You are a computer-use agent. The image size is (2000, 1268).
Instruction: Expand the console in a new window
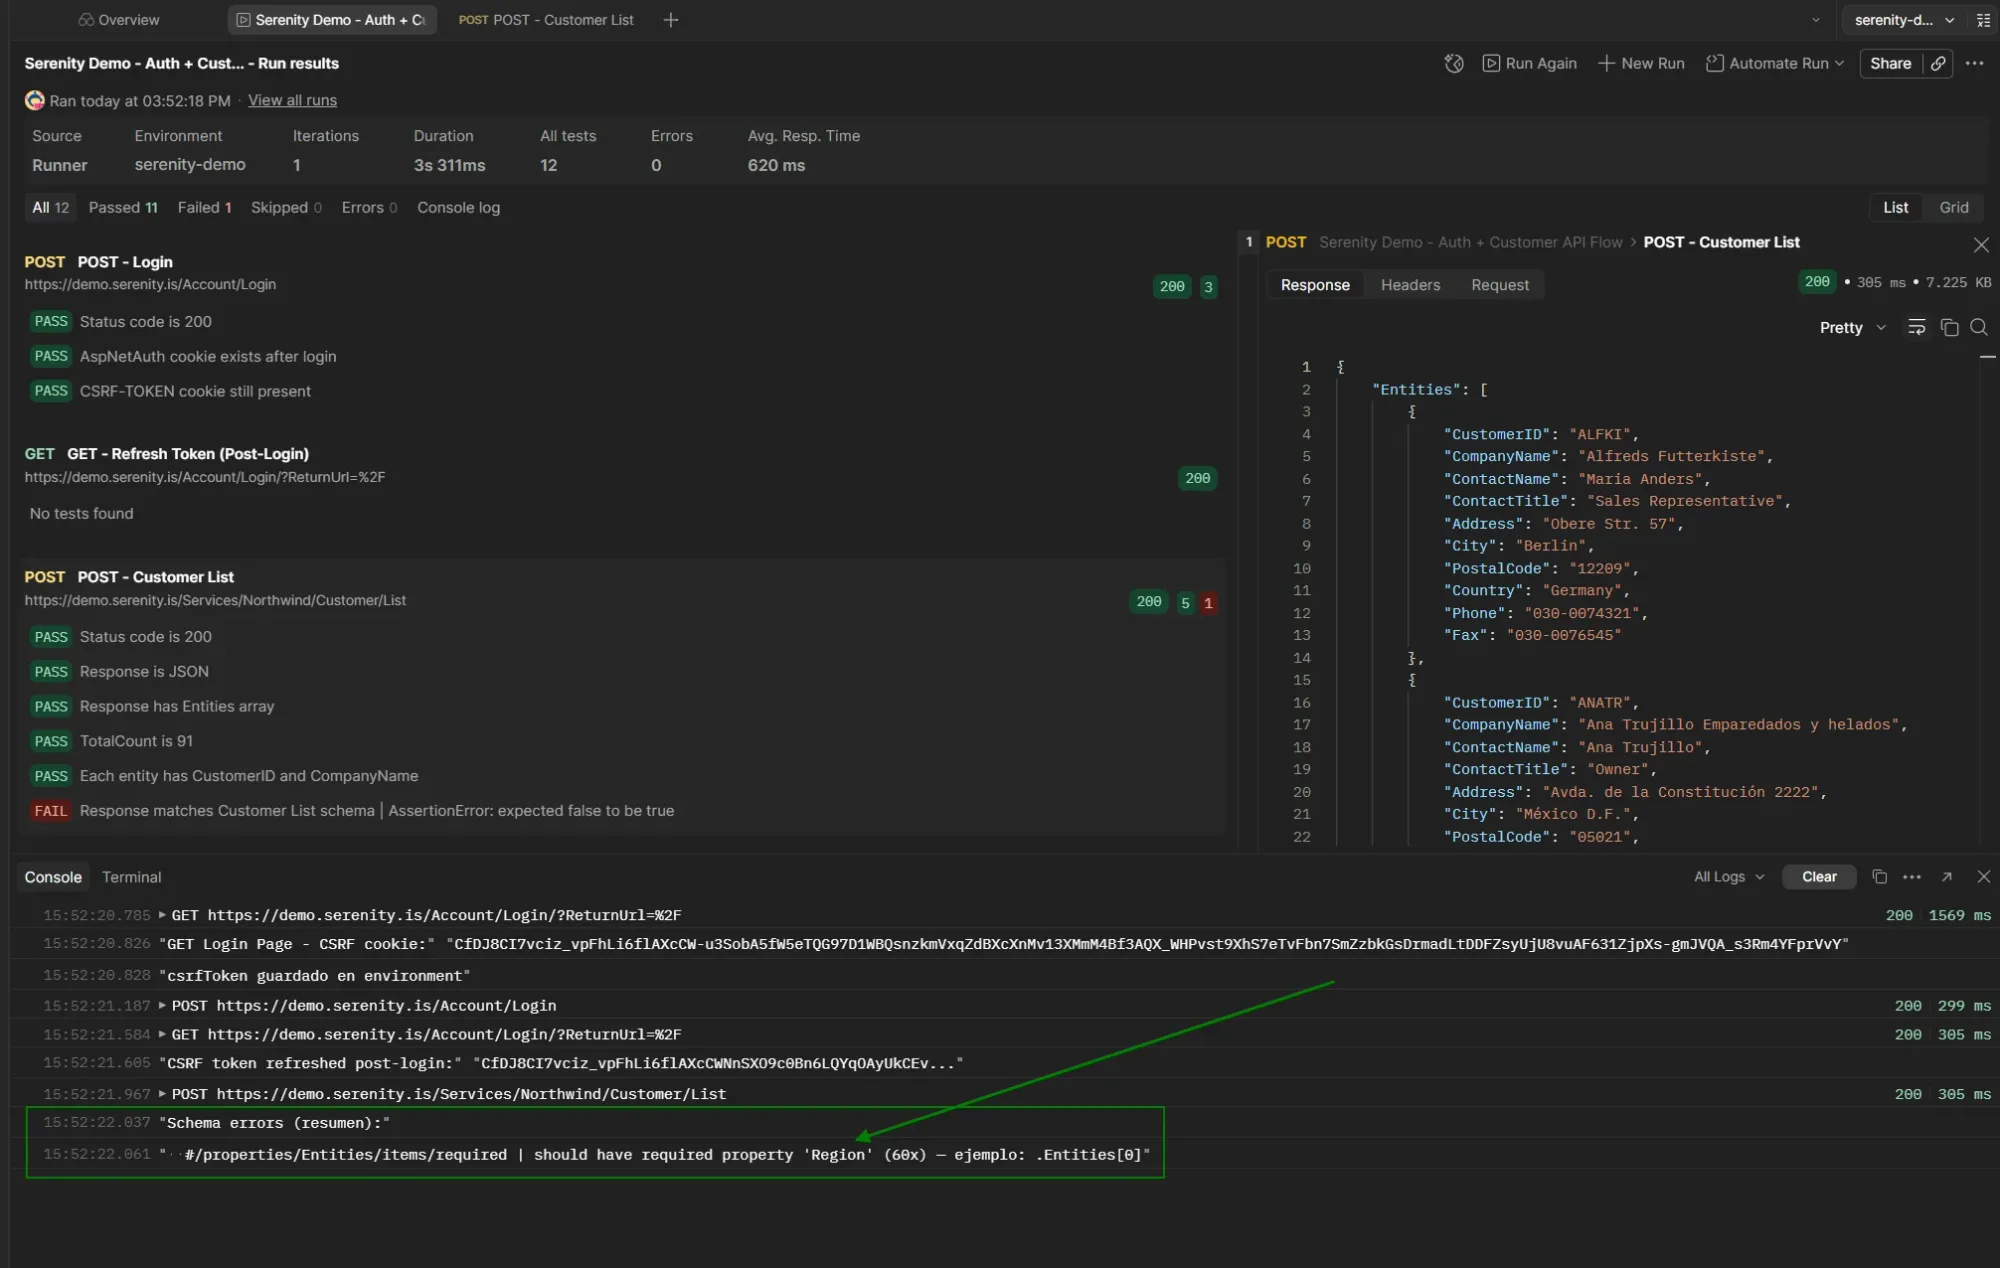click(x=1947, y=876)
